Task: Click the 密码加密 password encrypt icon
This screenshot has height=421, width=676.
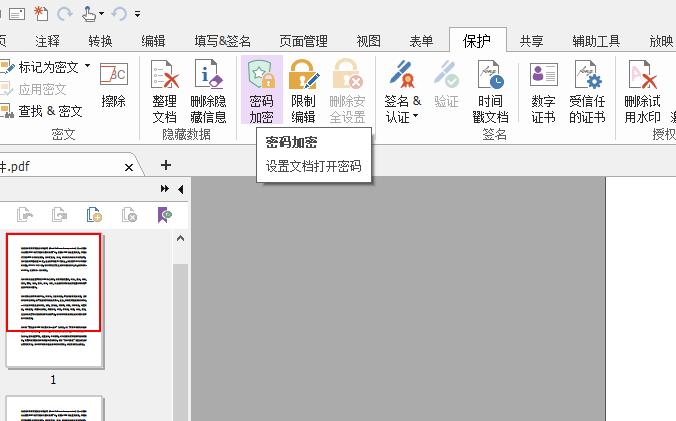Action: pos(261,90)
